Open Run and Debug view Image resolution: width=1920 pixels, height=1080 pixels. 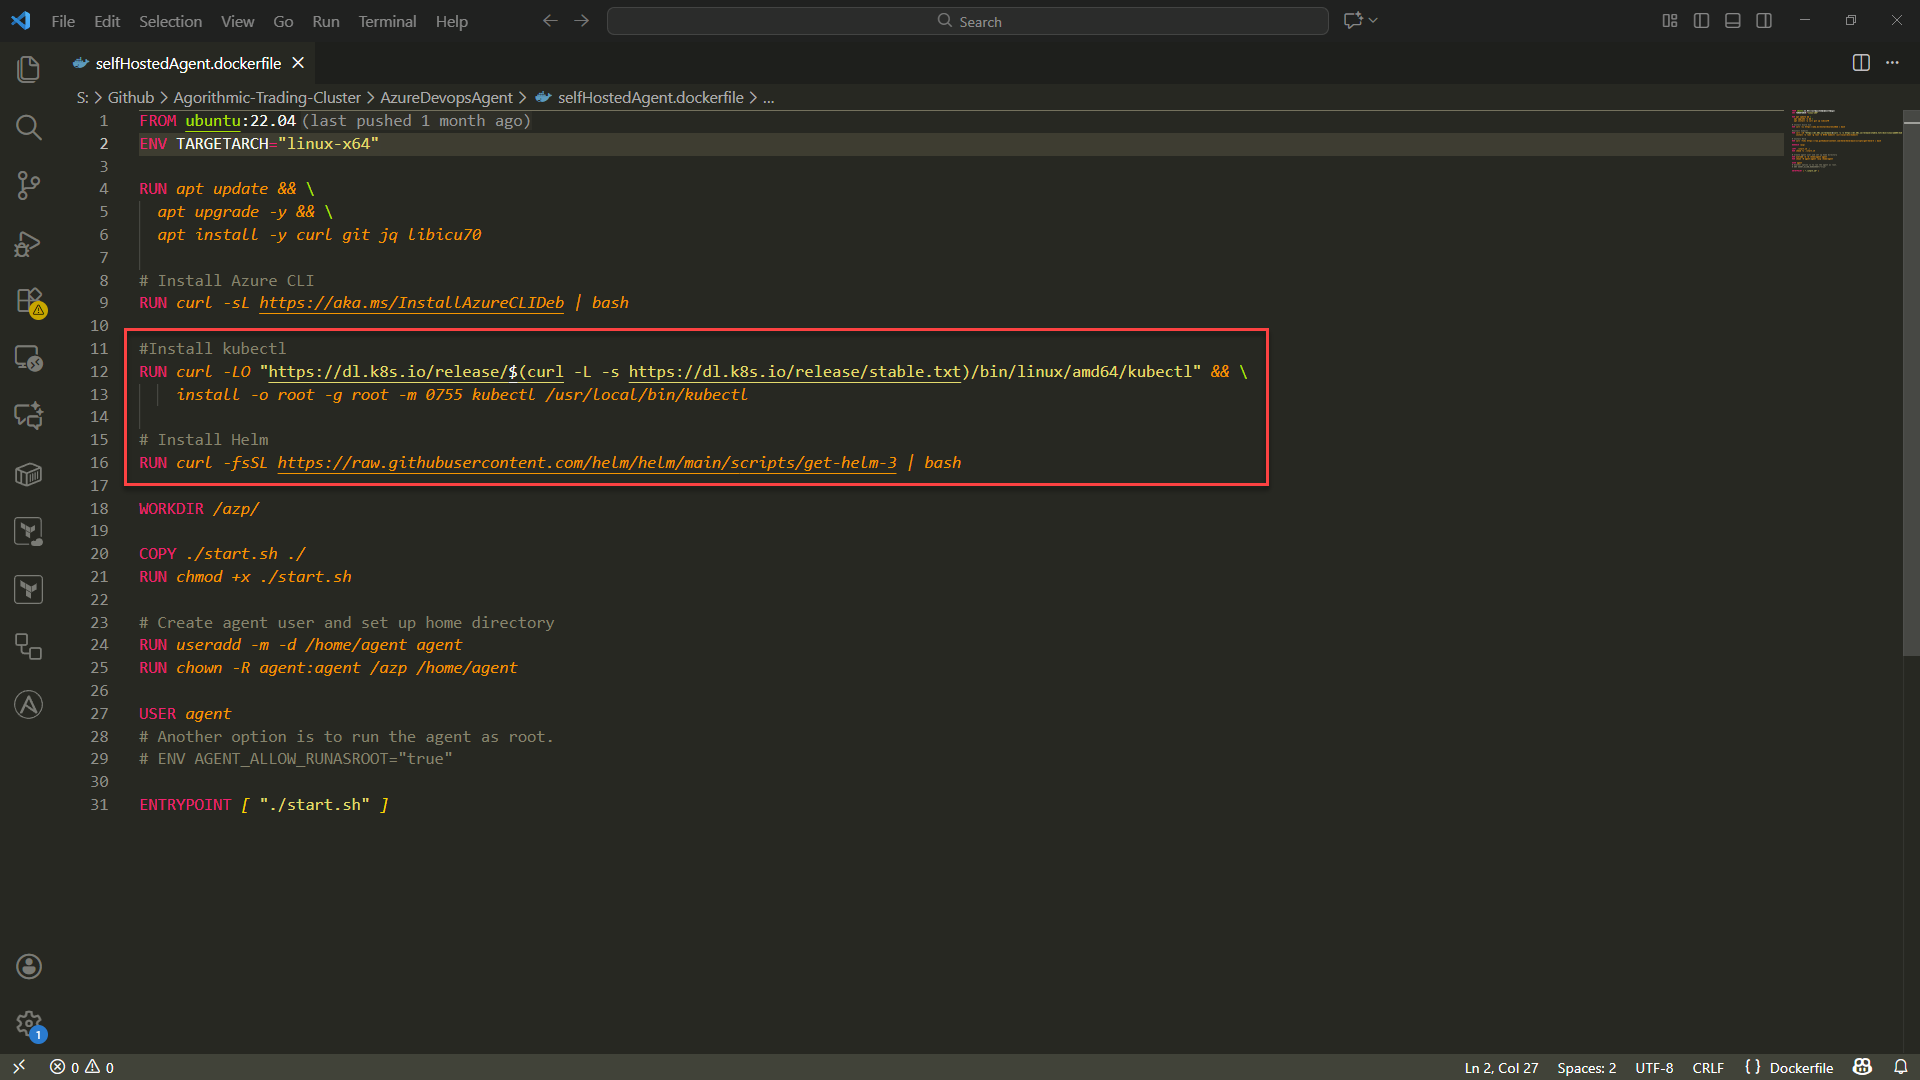28,244
